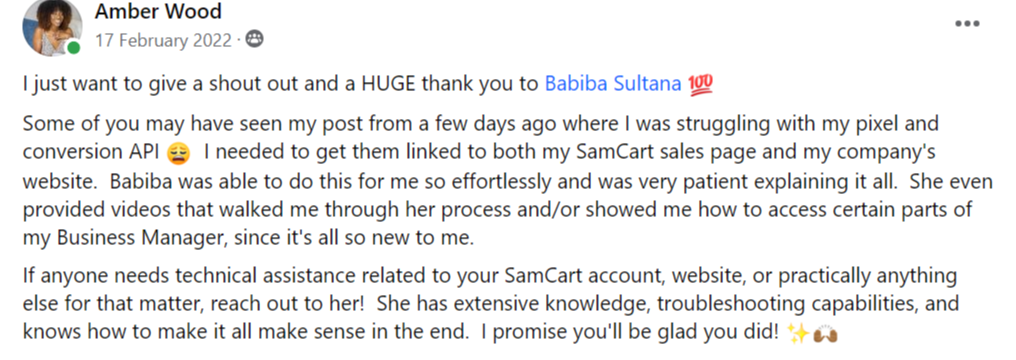Click the red 100 emoji
The image size is (1016, 360).
[701, 84]
